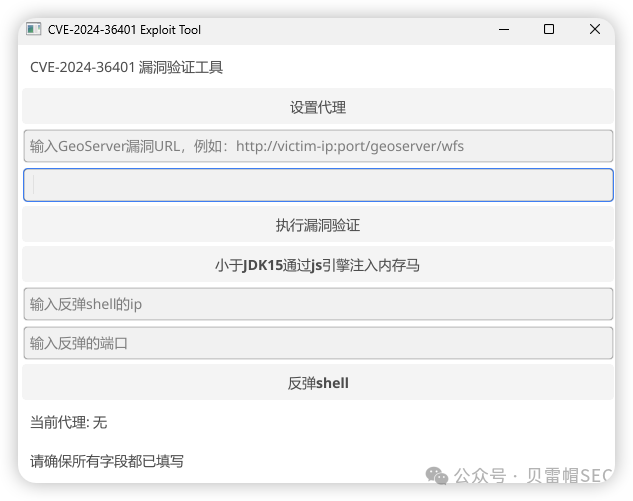Image resolution: width=633 pixels, height=501 pixels.
Task: Run 执行漏洞验证 vulnerability check
Action: click(318, 225)
